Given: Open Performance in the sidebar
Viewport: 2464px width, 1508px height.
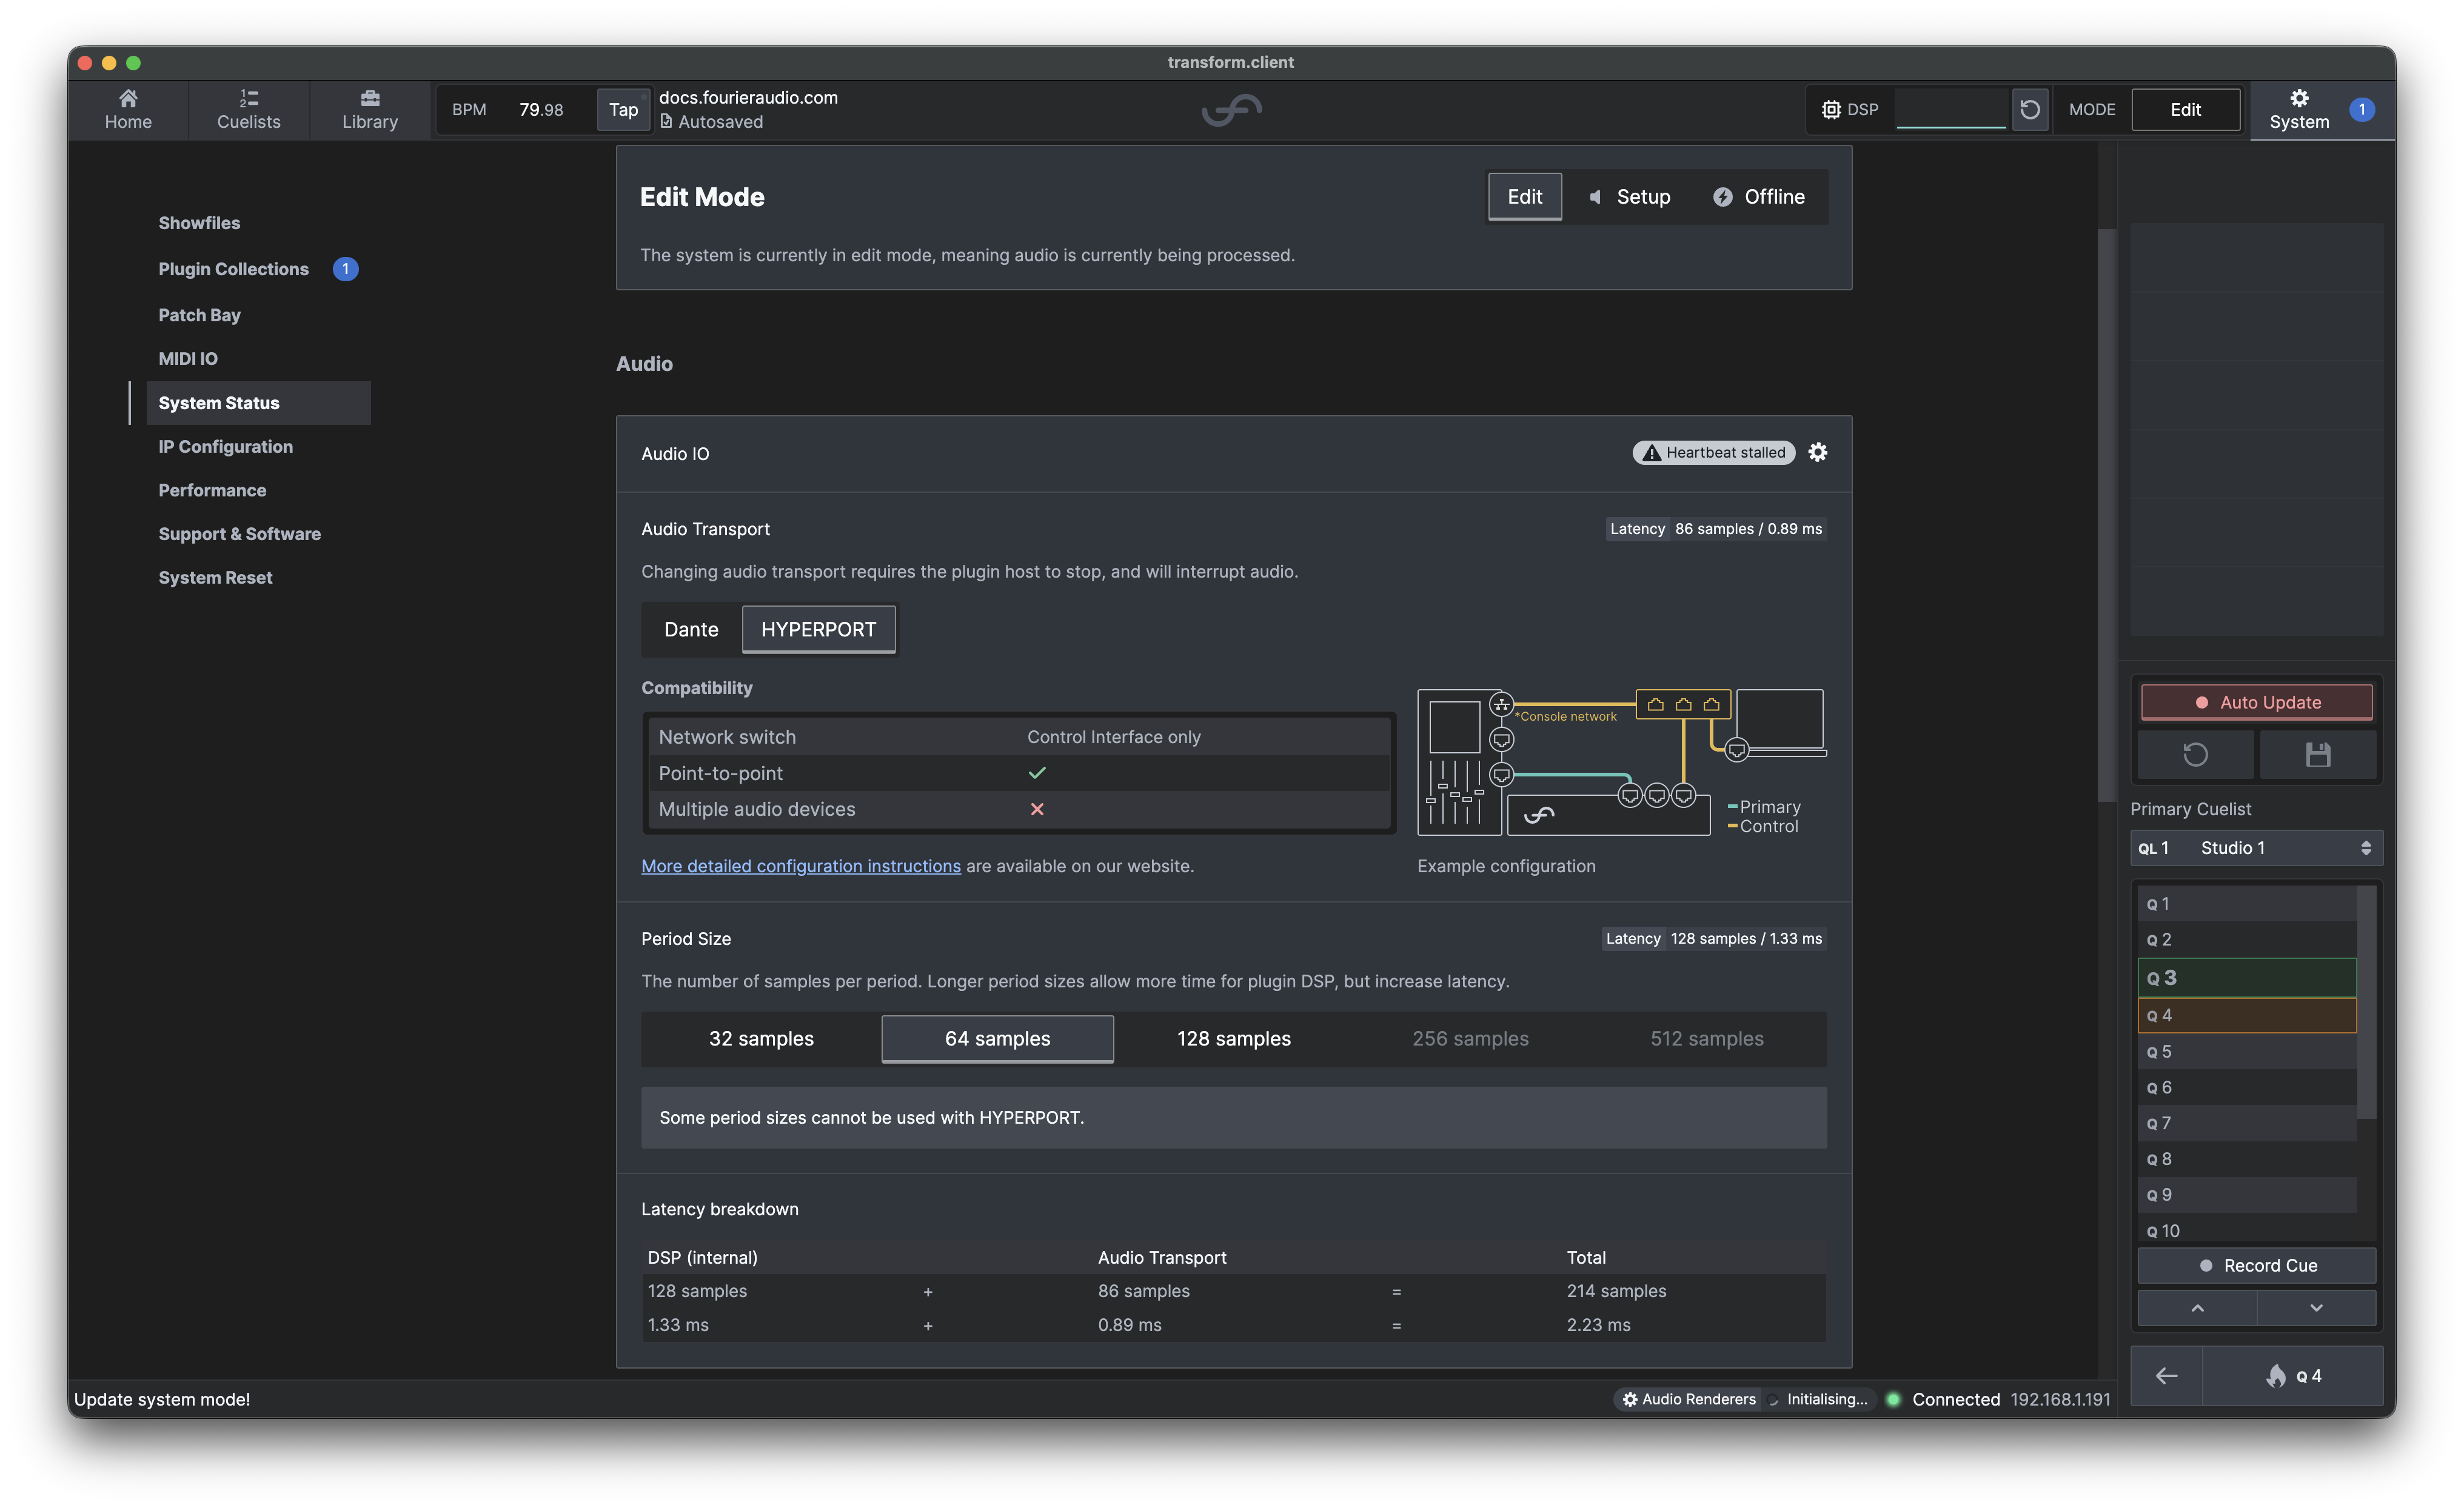Looking at the screenshot, I should coord(212,490).
